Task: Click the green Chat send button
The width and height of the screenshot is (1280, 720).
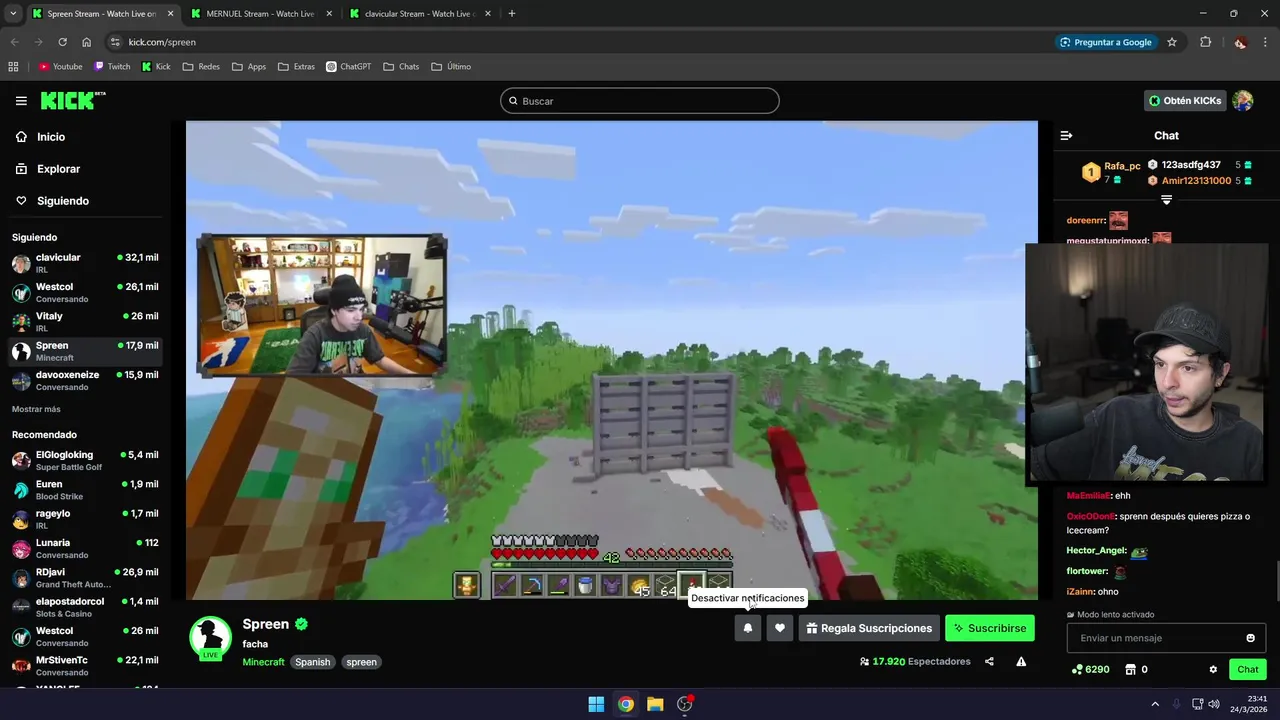Action: tap(1248, 669)
